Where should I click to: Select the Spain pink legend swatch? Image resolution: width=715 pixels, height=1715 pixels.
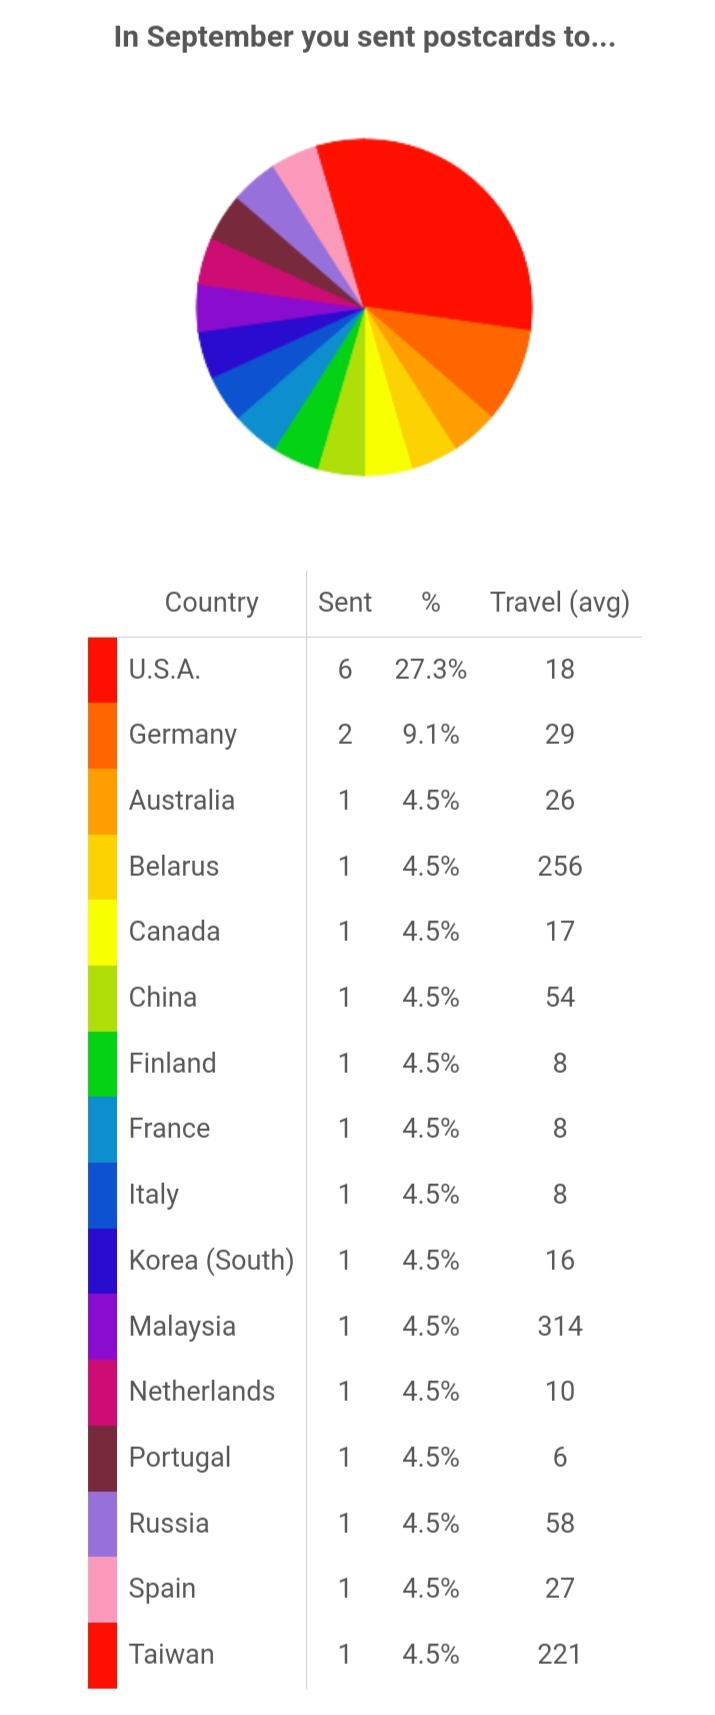(102, 1590)
